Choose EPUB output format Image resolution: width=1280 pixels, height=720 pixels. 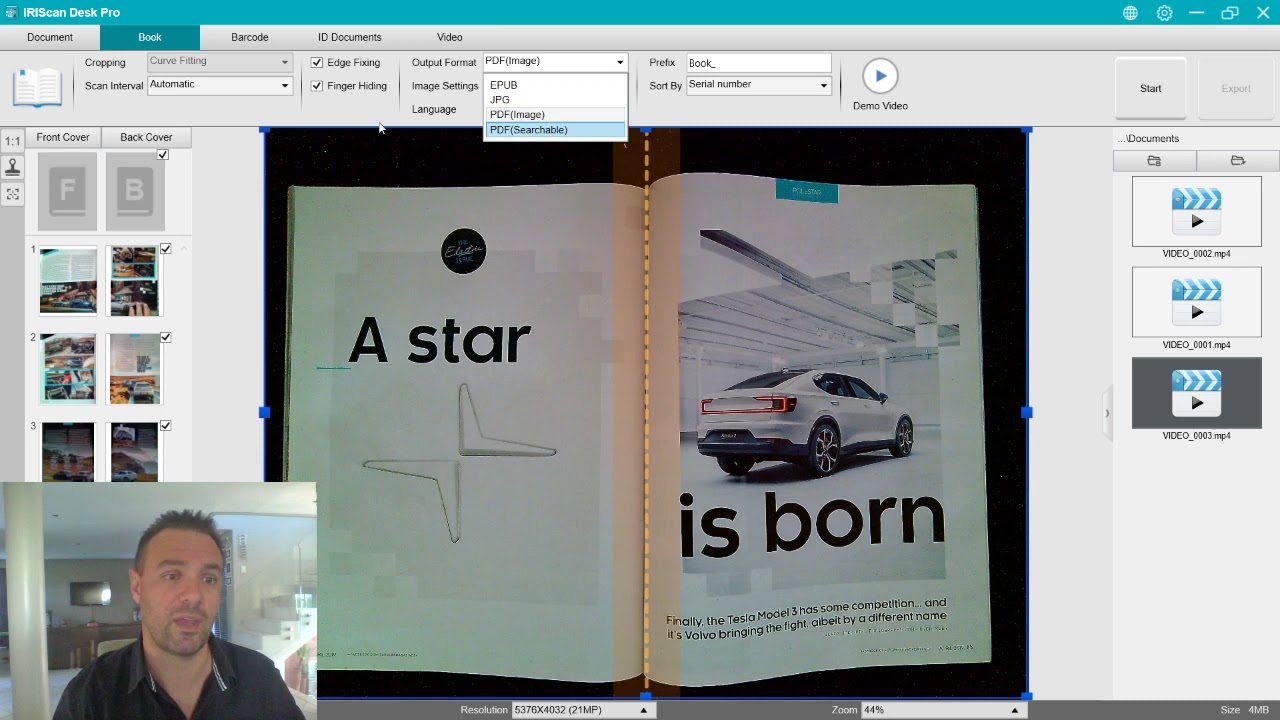555,85
